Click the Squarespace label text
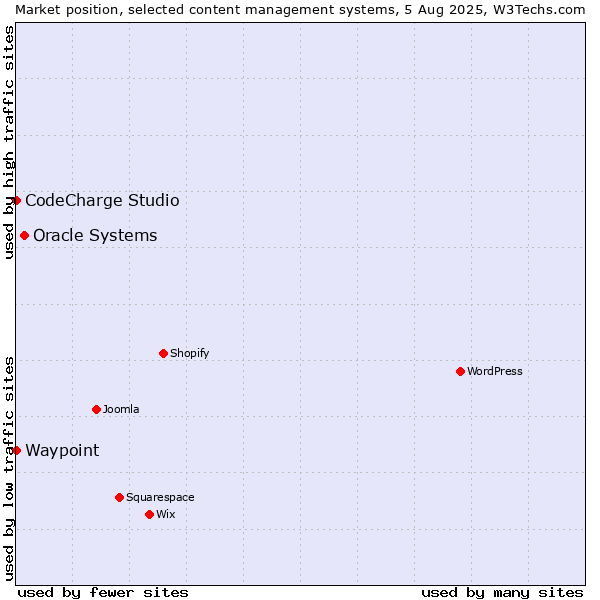Image resolution: width=600 pixels, height=600 pixels. (x=160, y=497)
